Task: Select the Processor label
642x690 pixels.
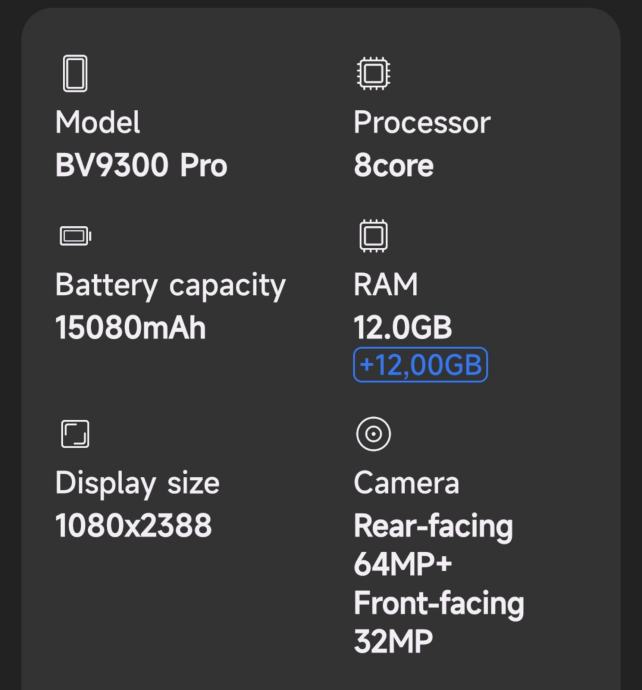Action: [422, 122]
